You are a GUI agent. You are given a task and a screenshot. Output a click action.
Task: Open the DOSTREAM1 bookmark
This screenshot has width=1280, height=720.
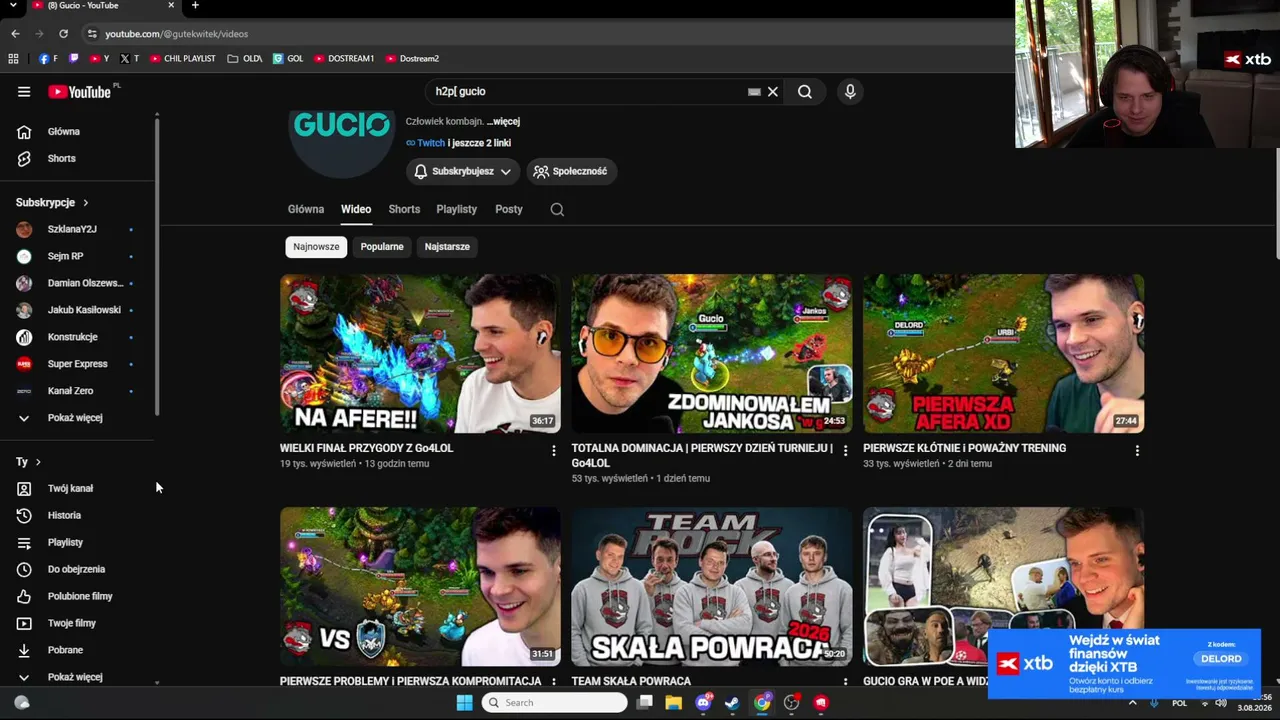344,59
